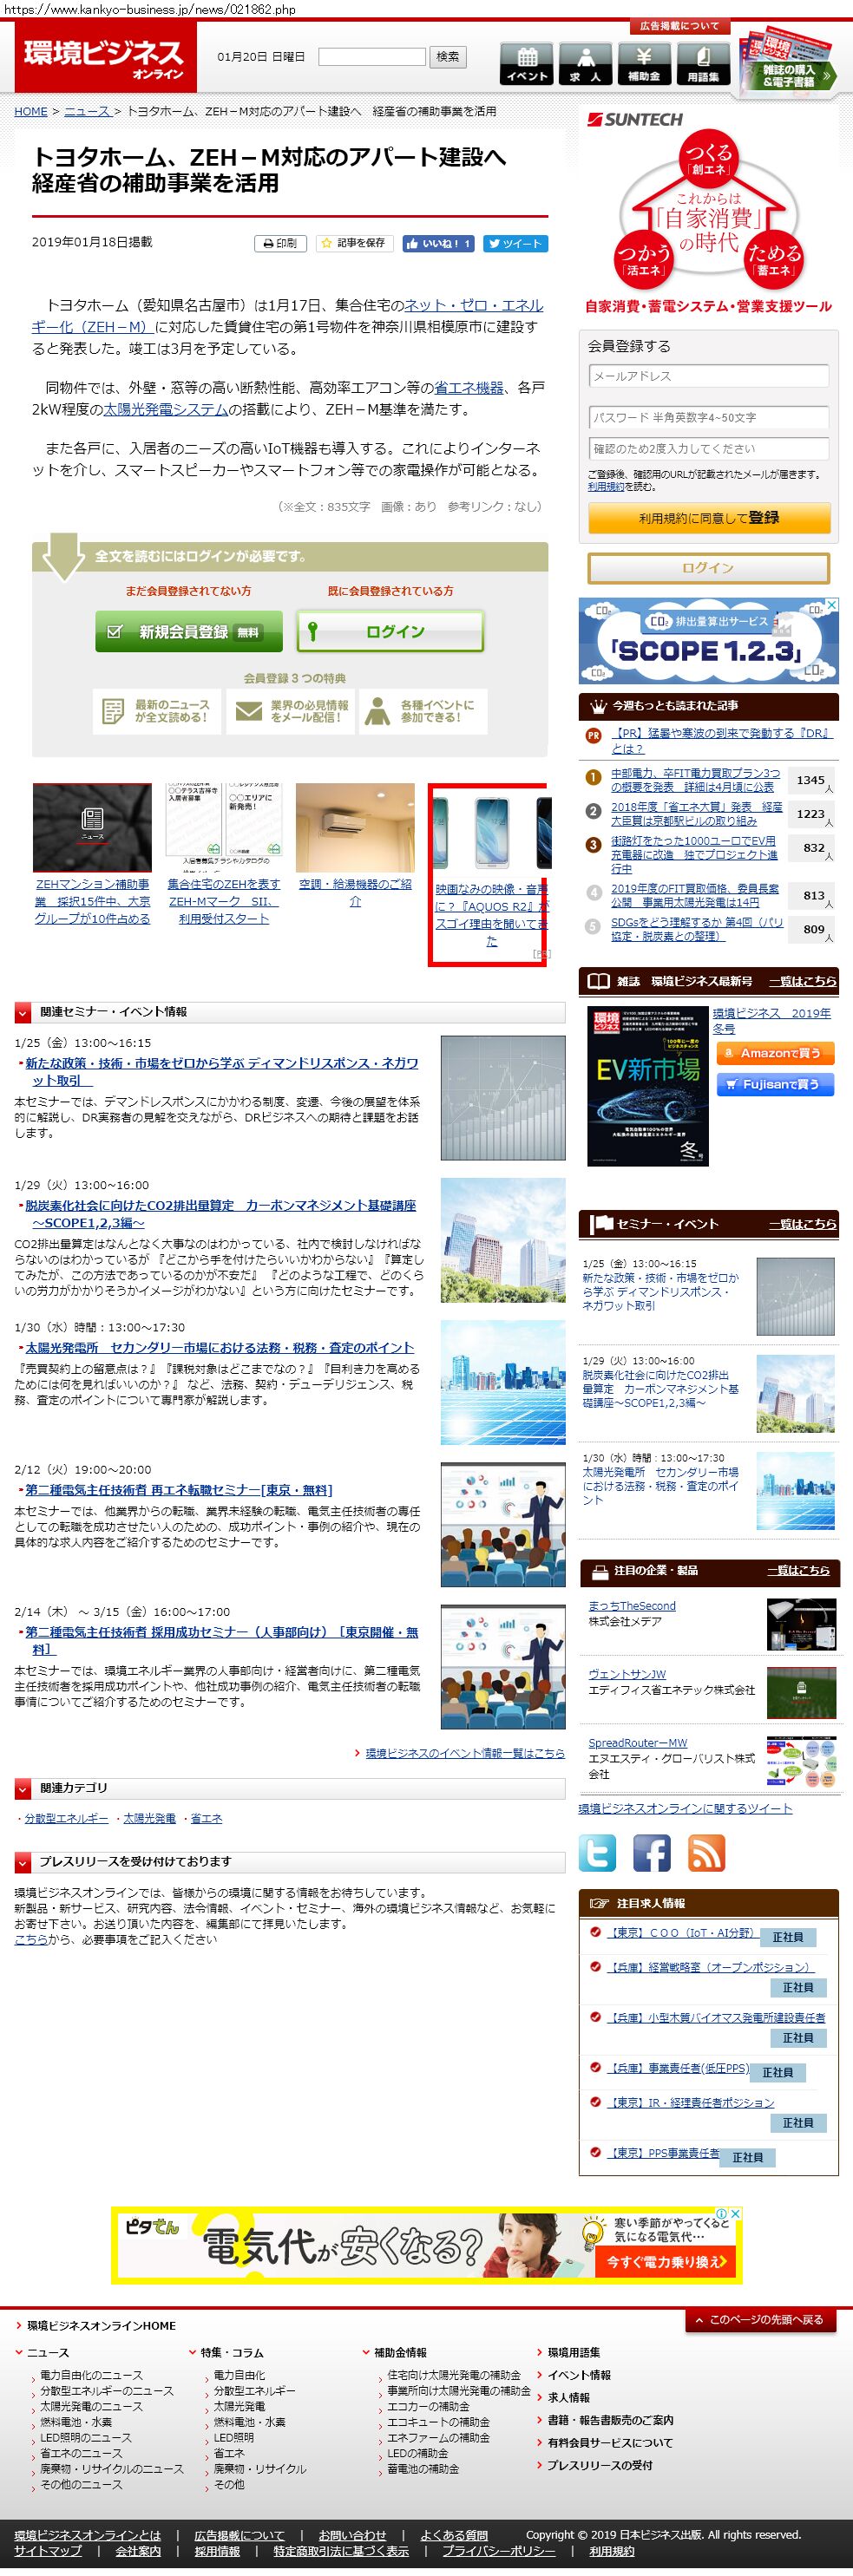Screen dimensions: 853x2576
Task: Click the 業界の必見情報をメール配信 benefit icon
Action: coord(290,711)
